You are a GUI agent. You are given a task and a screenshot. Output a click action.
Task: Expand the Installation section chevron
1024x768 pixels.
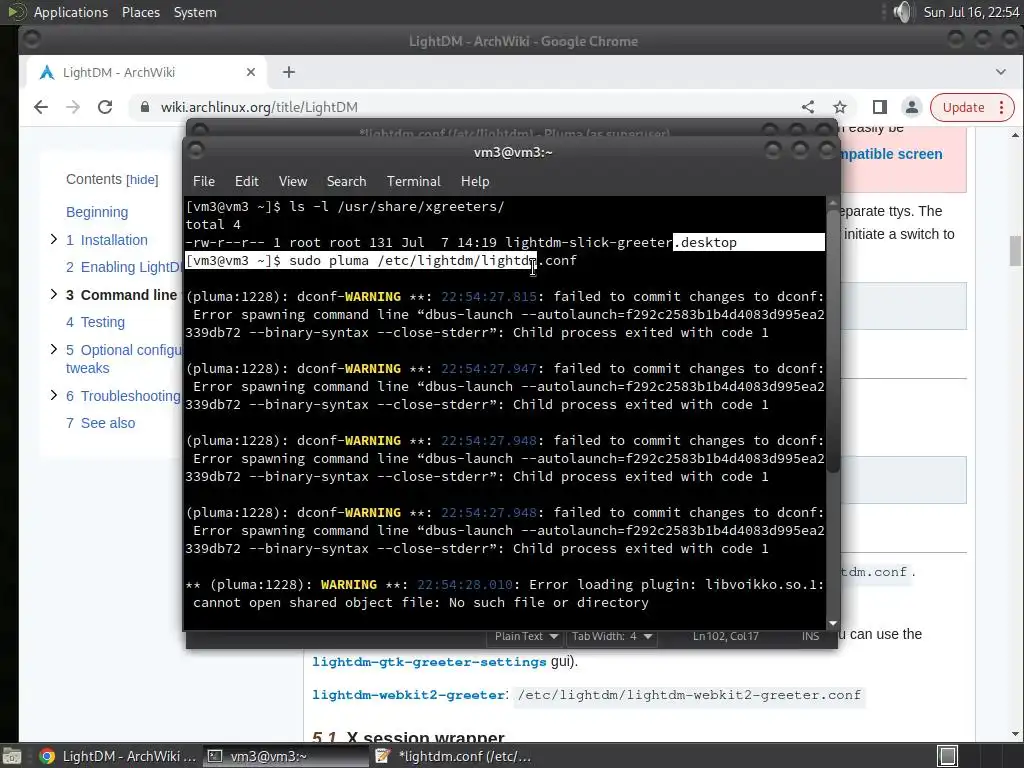54,240
